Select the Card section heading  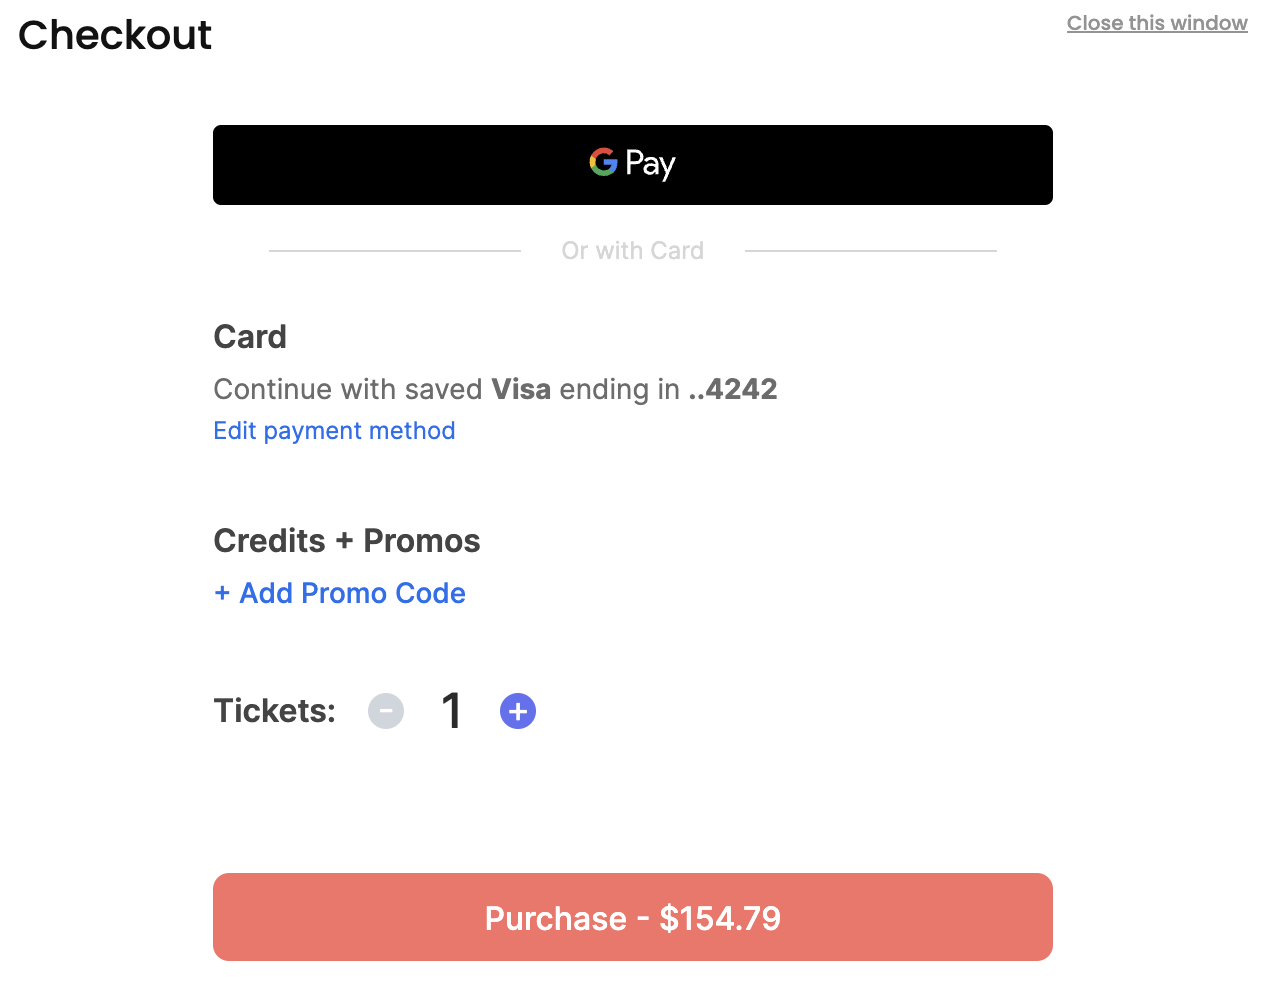click(250, 337)
